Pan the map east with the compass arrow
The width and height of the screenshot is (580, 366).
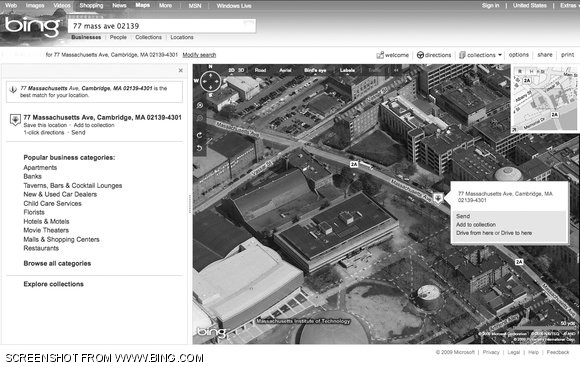coord(217,81)
